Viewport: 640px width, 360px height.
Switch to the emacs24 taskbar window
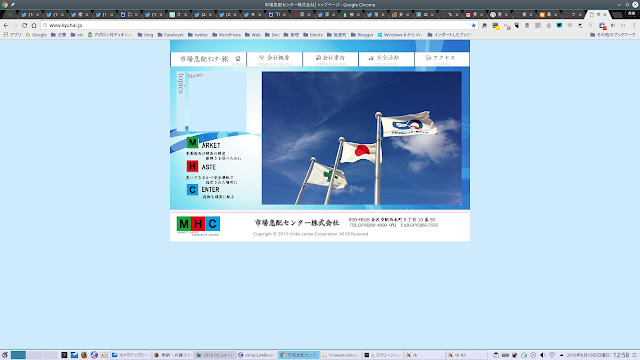tap(256, 355)
